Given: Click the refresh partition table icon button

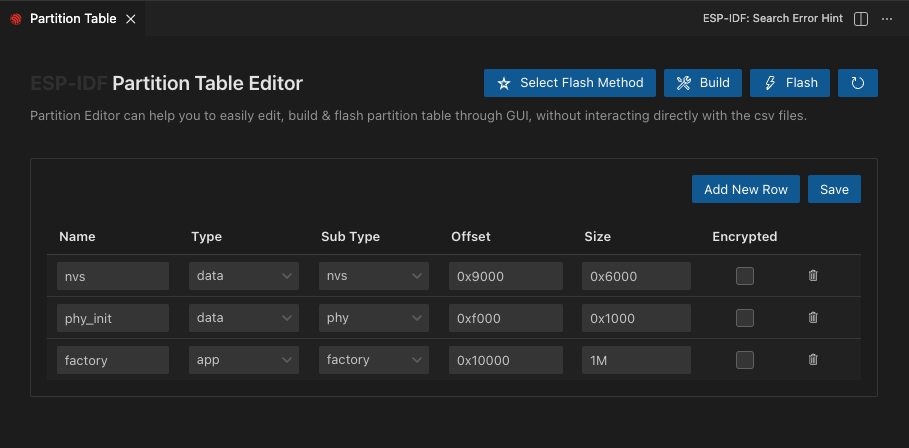Looking at the screenshot, I should tap(857, 83).
